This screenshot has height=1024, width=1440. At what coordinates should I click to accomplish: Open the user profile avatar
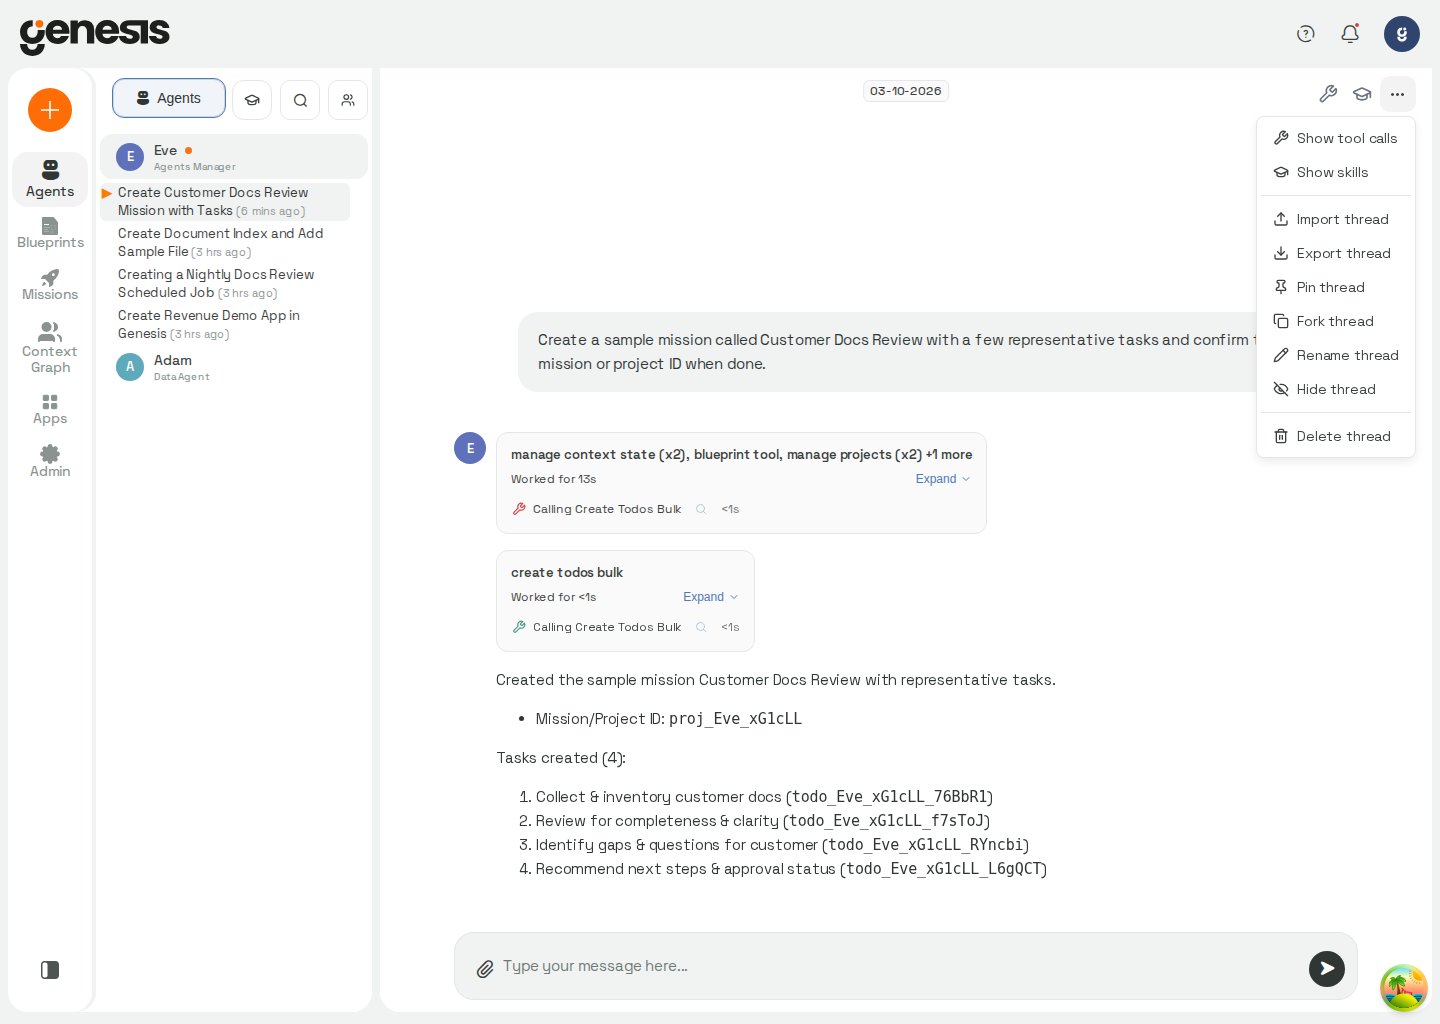click(1402, 34)
